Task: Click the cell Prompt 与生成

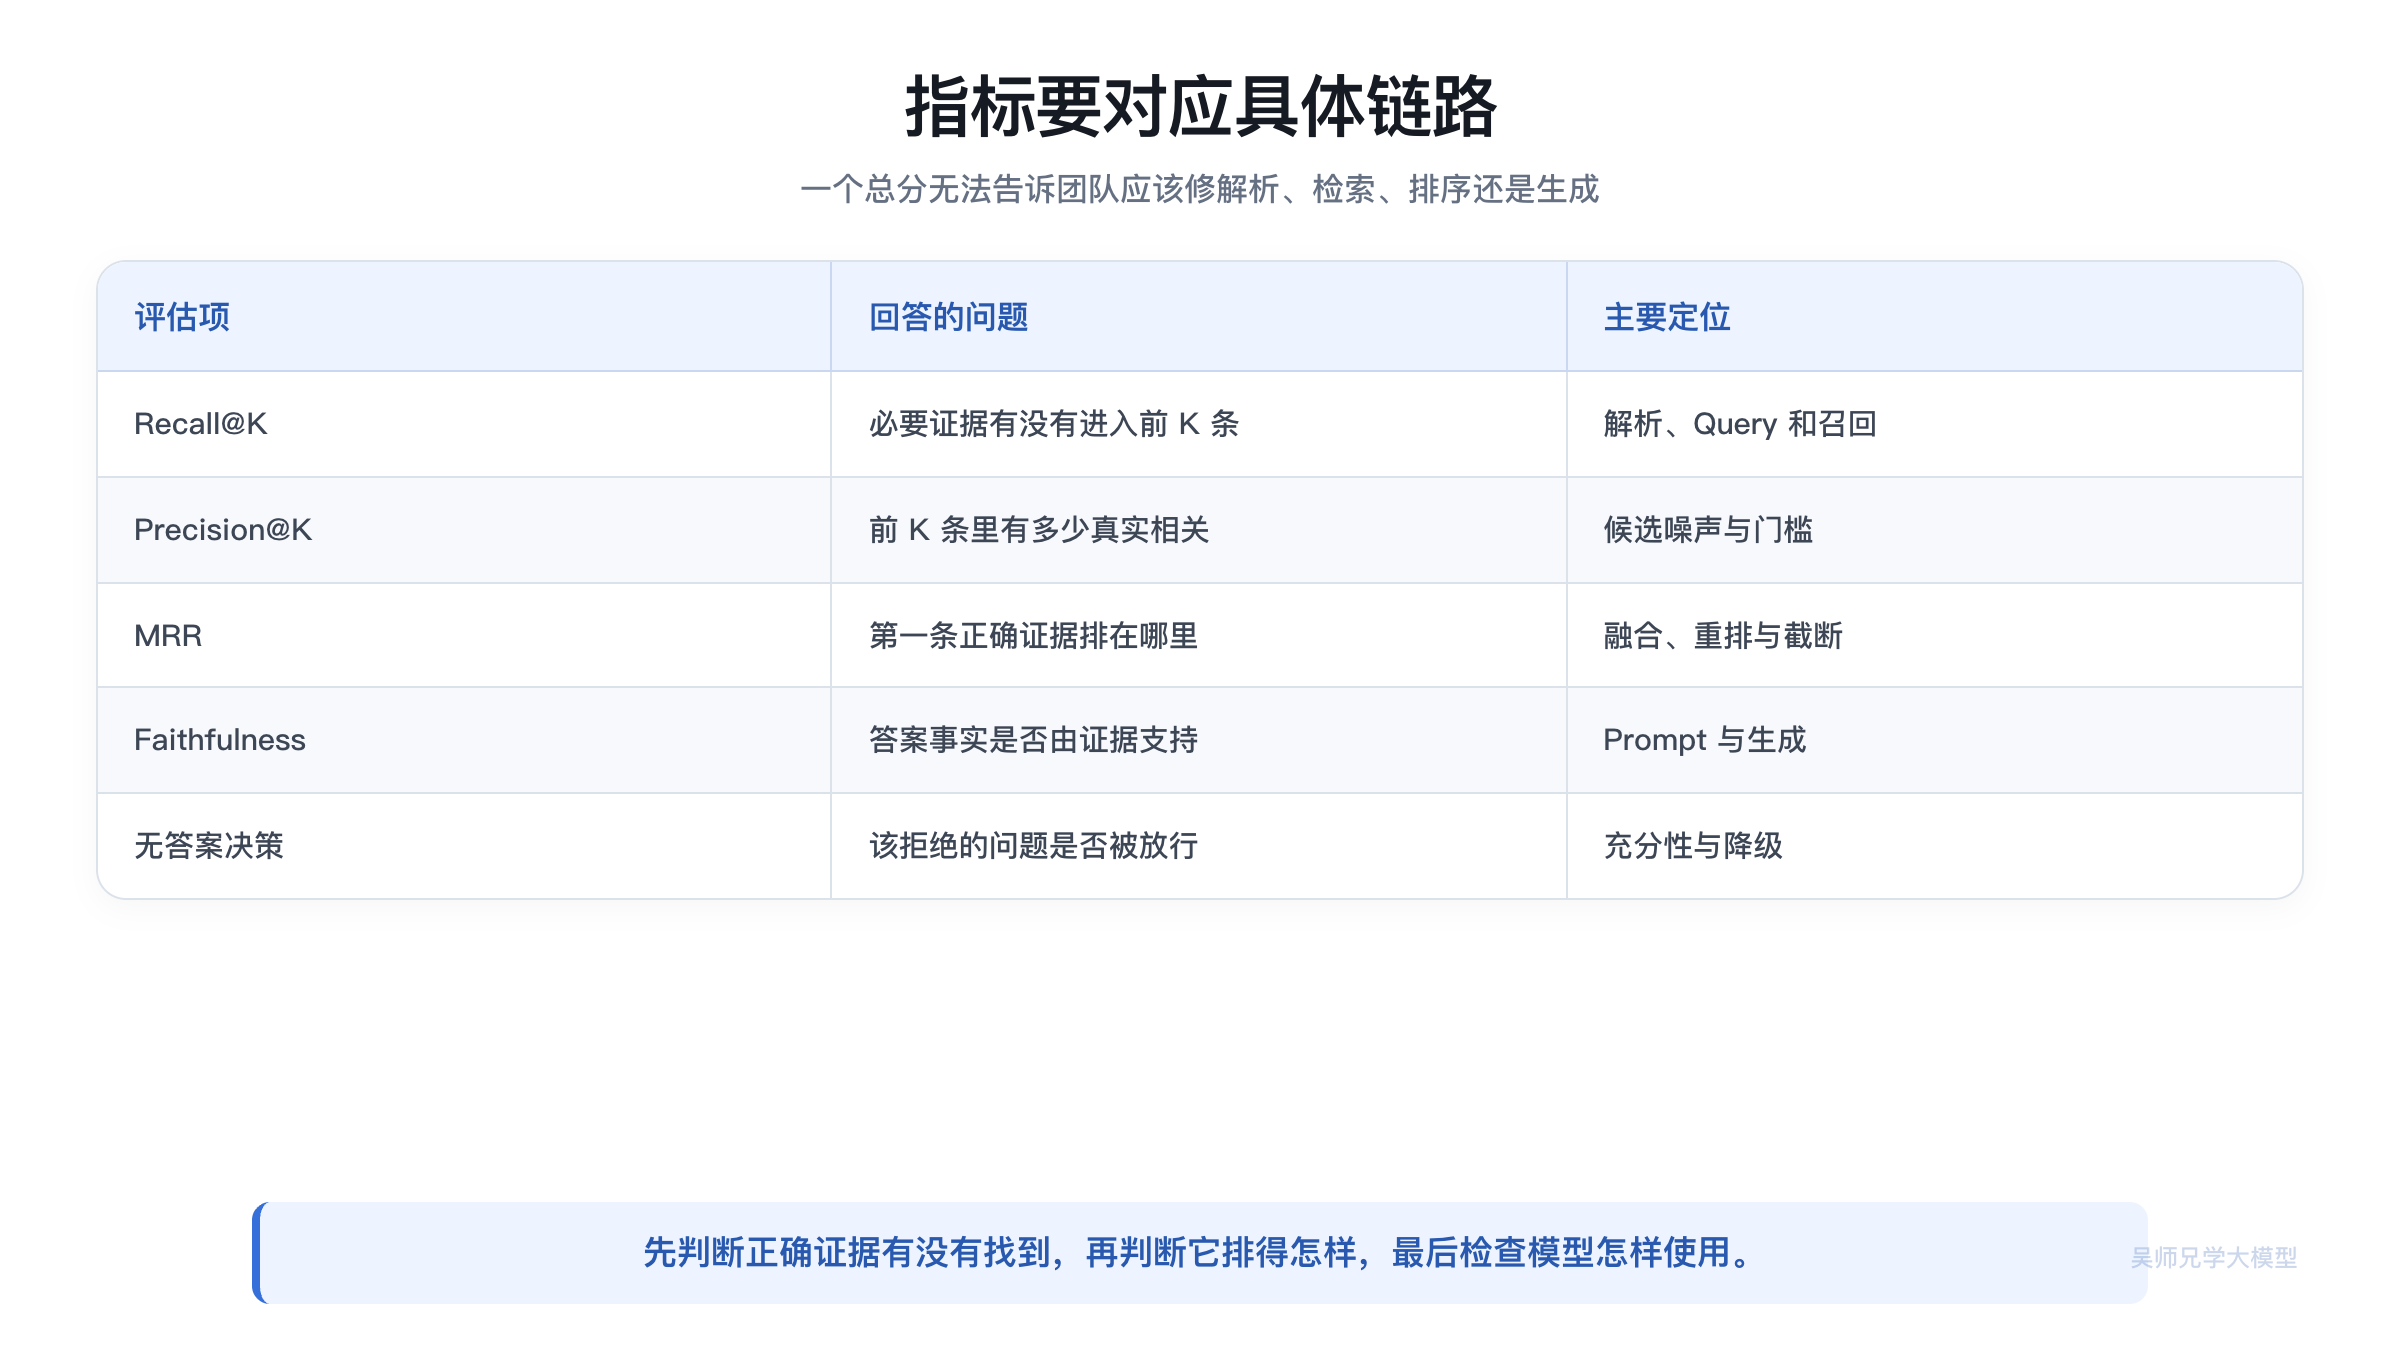Action: coord(1935,740)
